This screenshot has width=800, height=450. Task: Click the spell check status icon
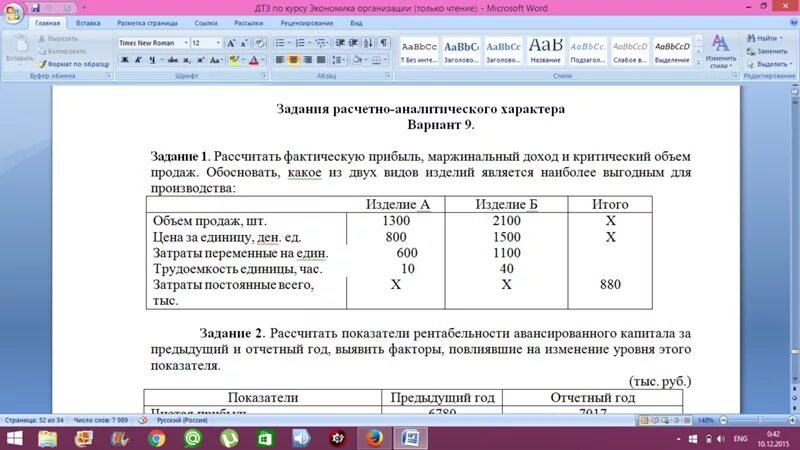143,420
